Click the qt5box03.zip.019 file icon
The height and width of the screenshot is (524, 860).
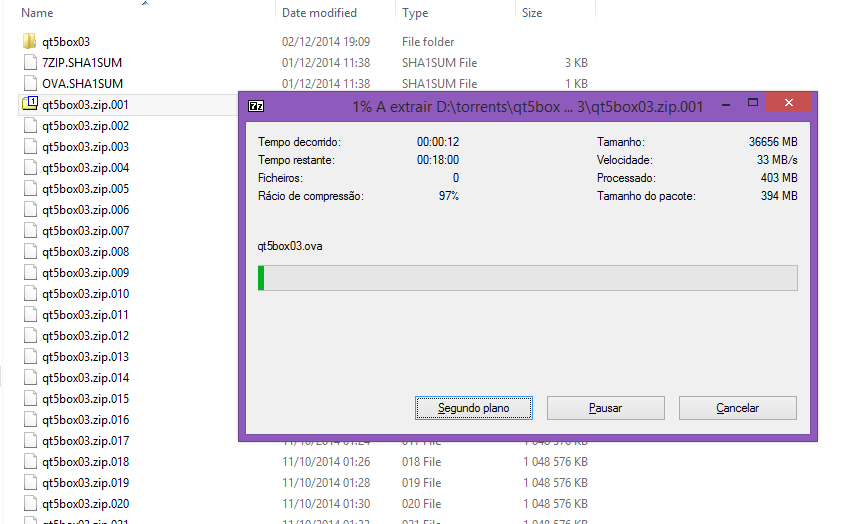tap(30, 482)
